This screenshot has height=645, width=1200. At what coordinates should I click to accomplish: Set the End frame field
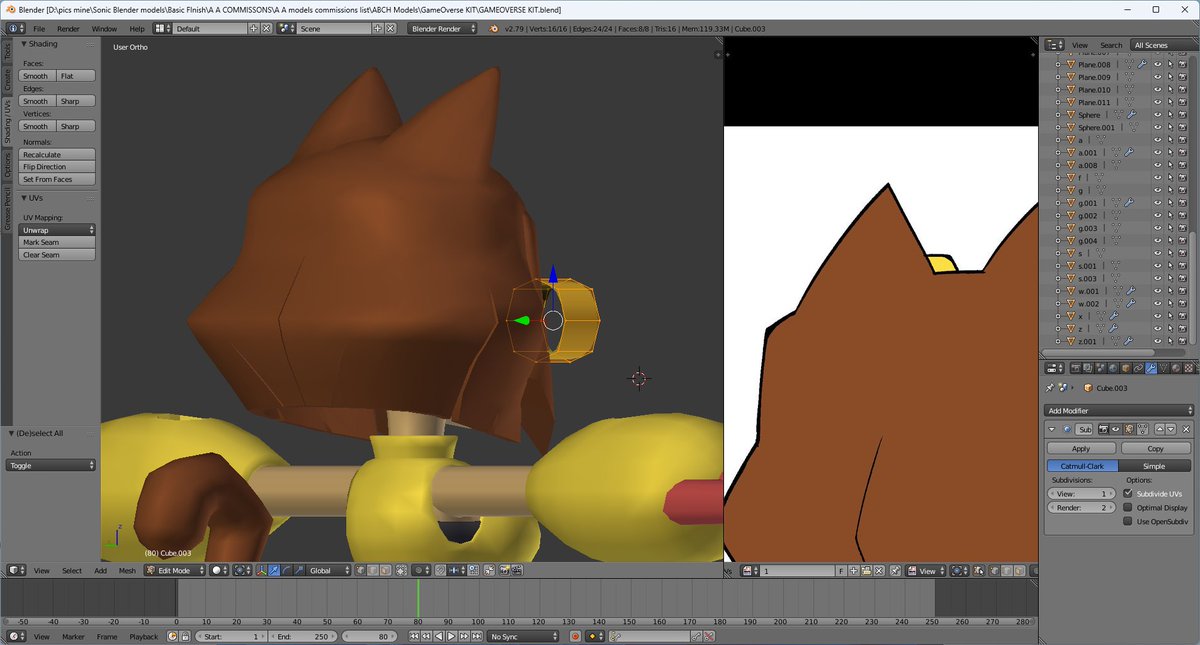point(302,636)
